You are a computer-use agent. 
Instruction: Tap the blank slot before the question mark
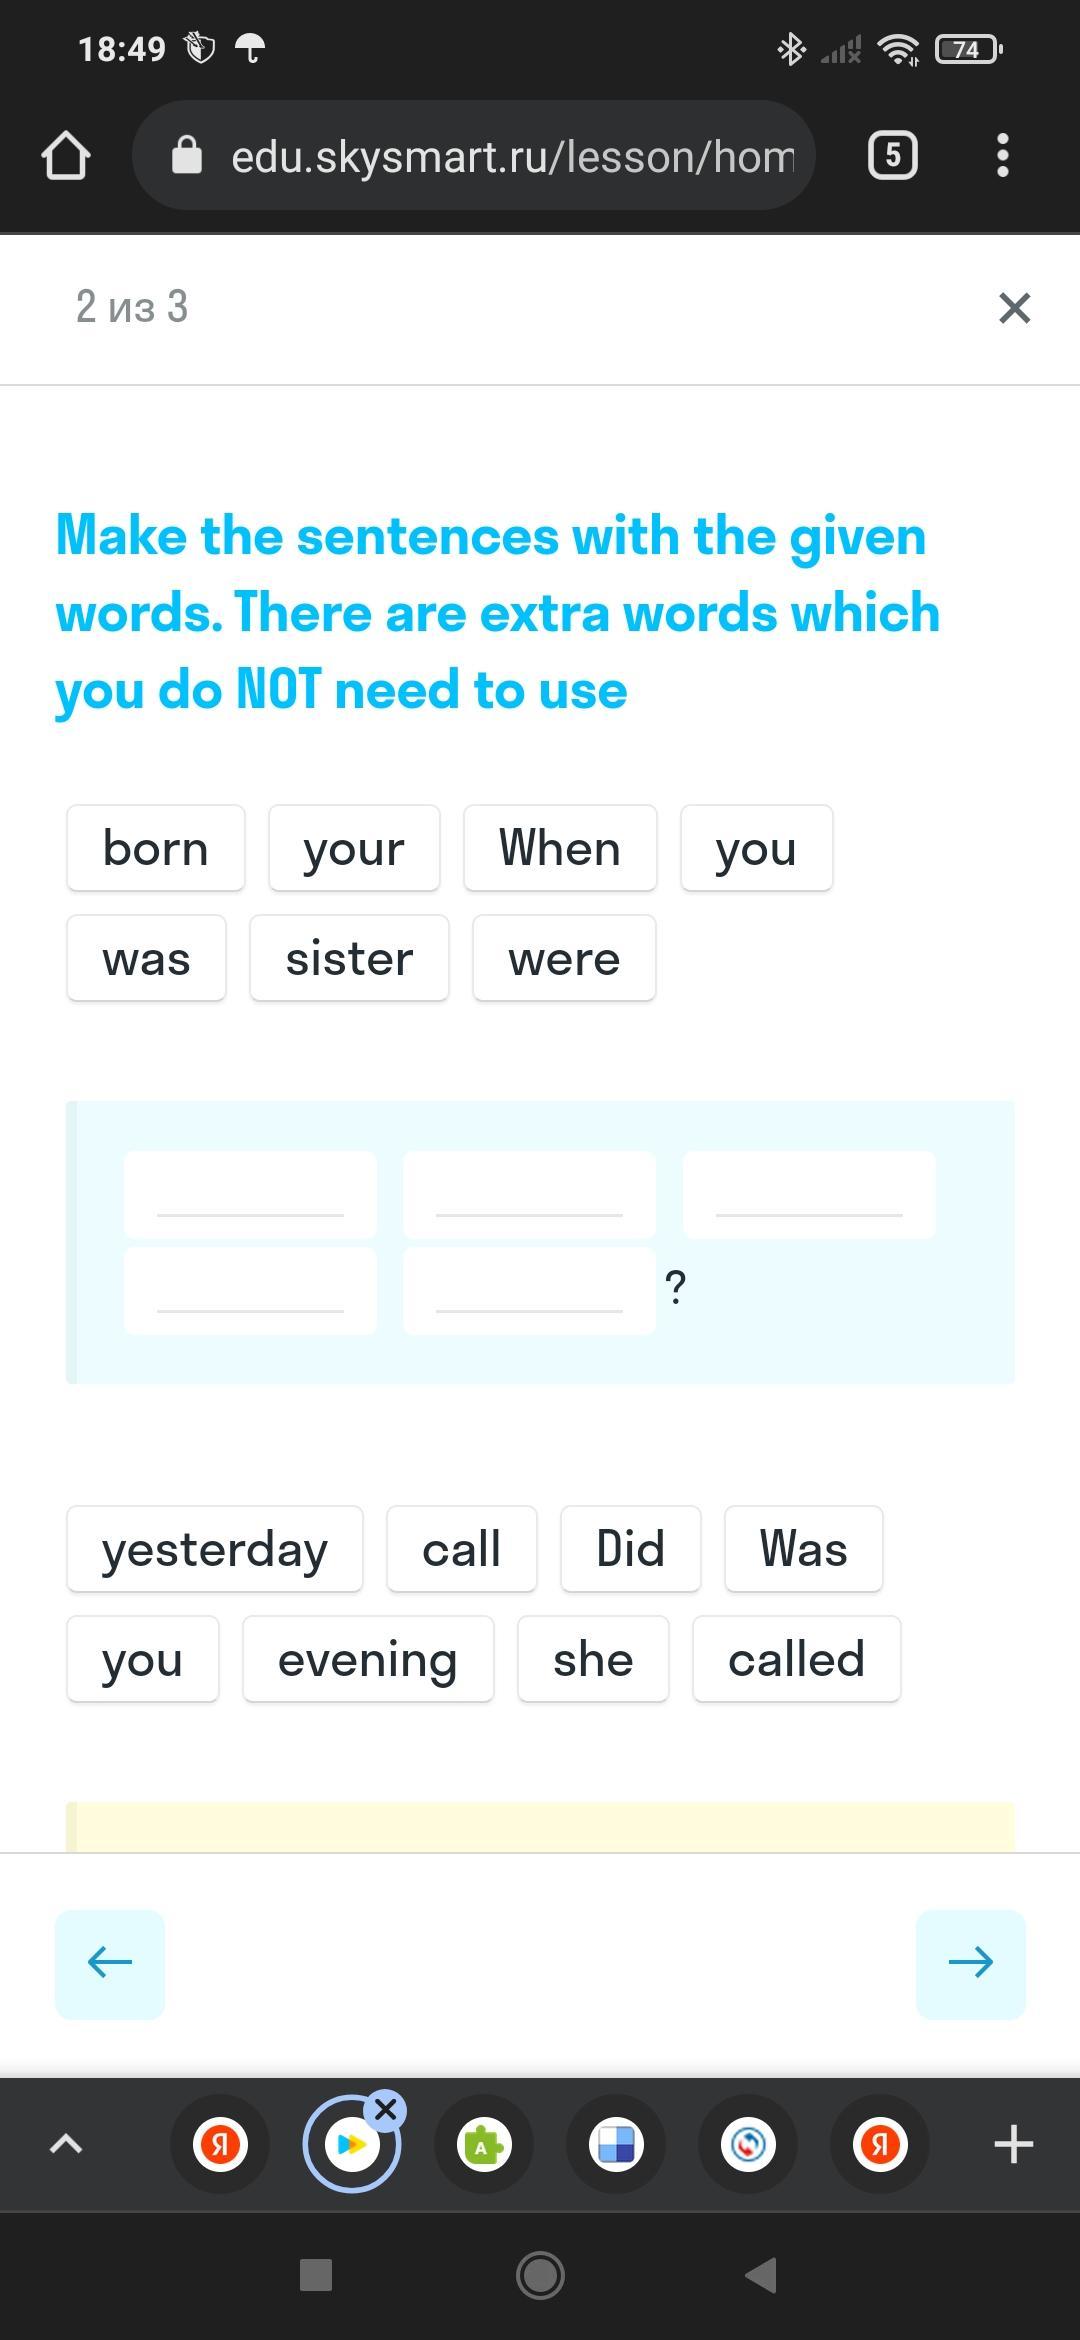(529, 1290)
